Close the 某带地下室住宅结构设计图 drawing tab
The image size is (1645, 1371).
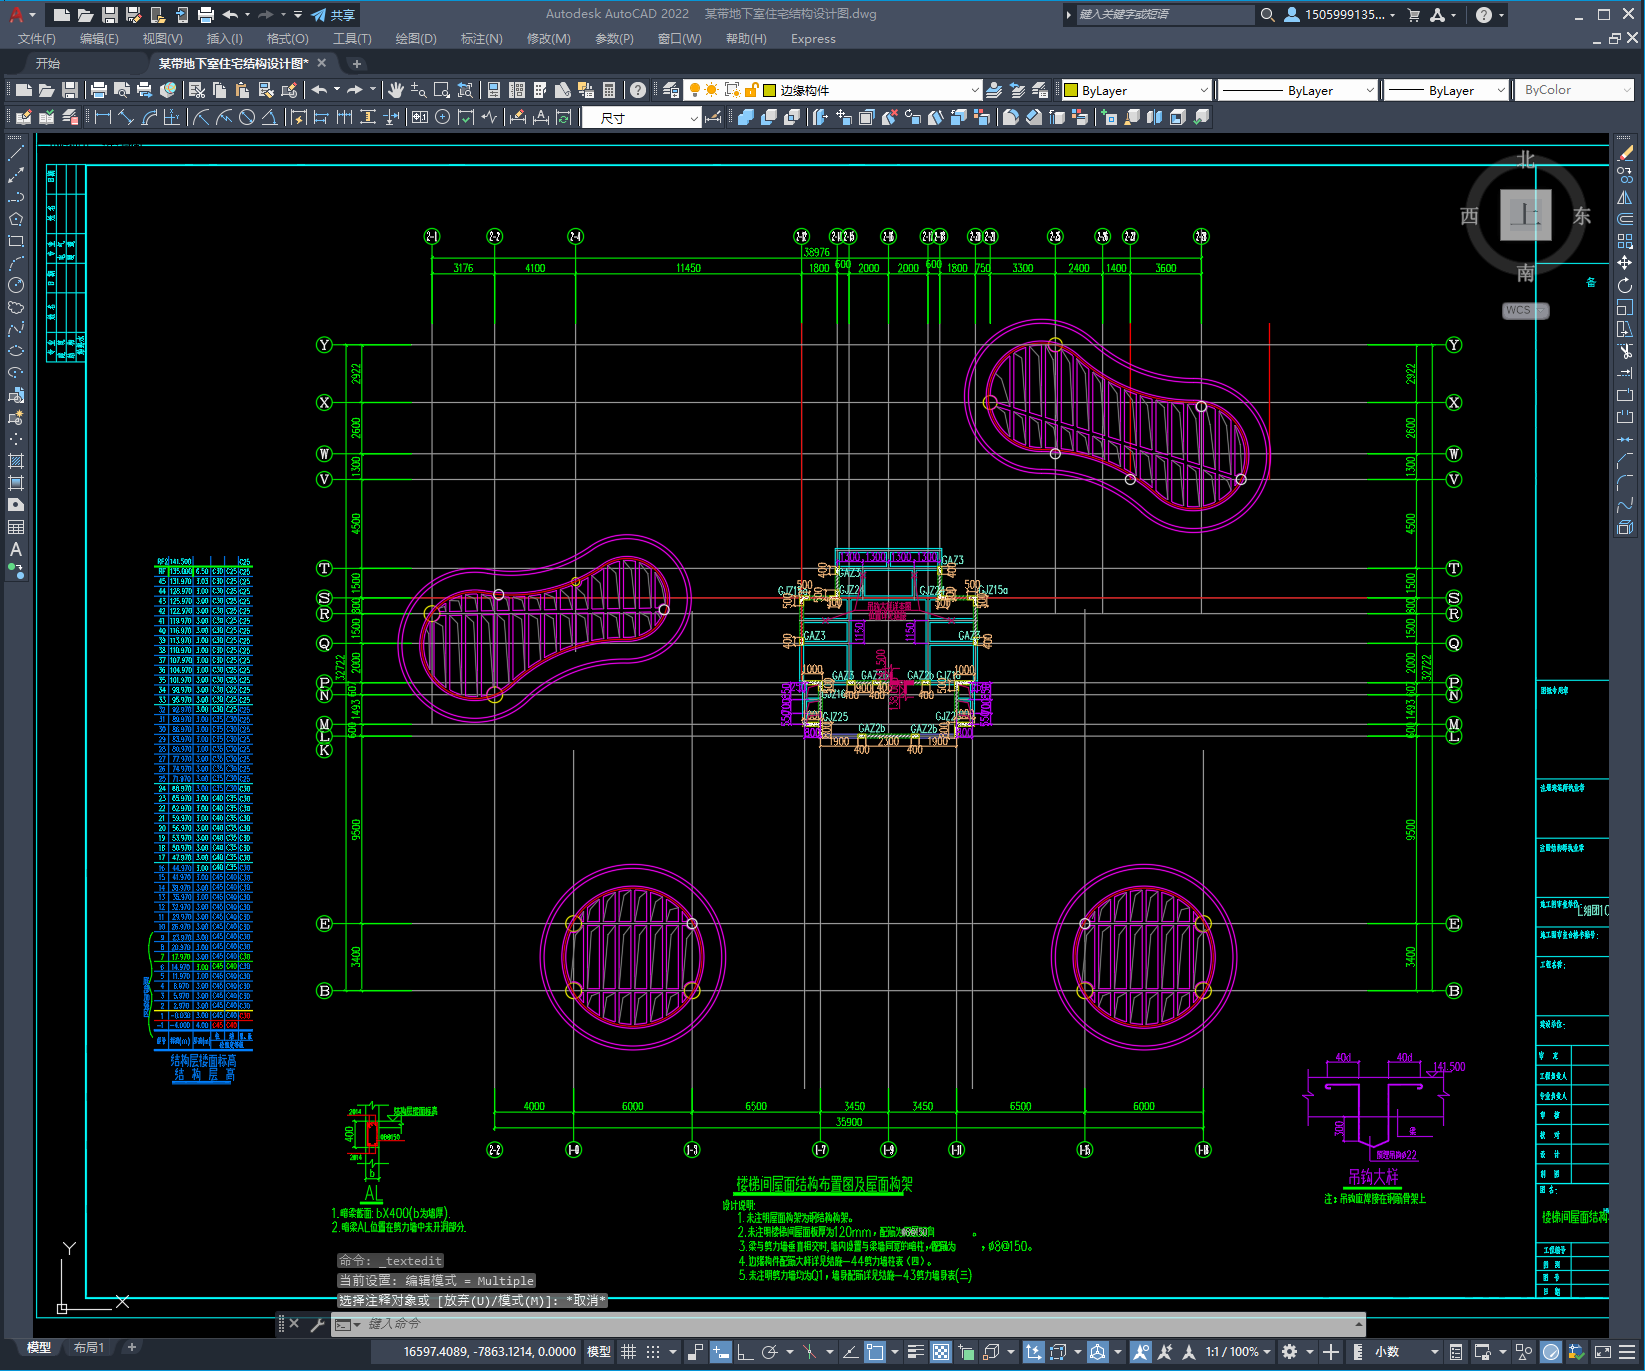pyautogui.click(x=321, y=63)
